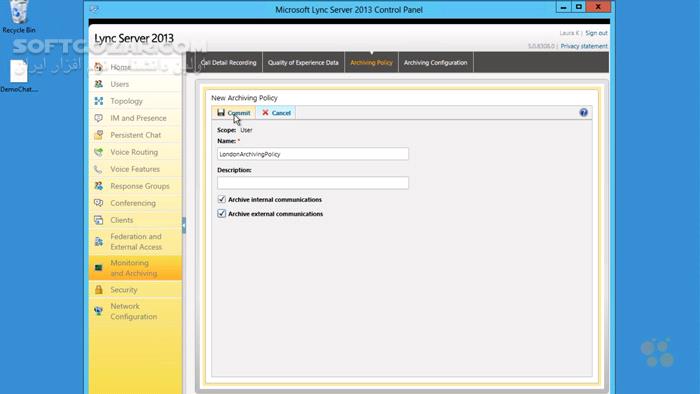700x394 pixels.
Task: Click the empty Description field
Action: click(312, 182)
